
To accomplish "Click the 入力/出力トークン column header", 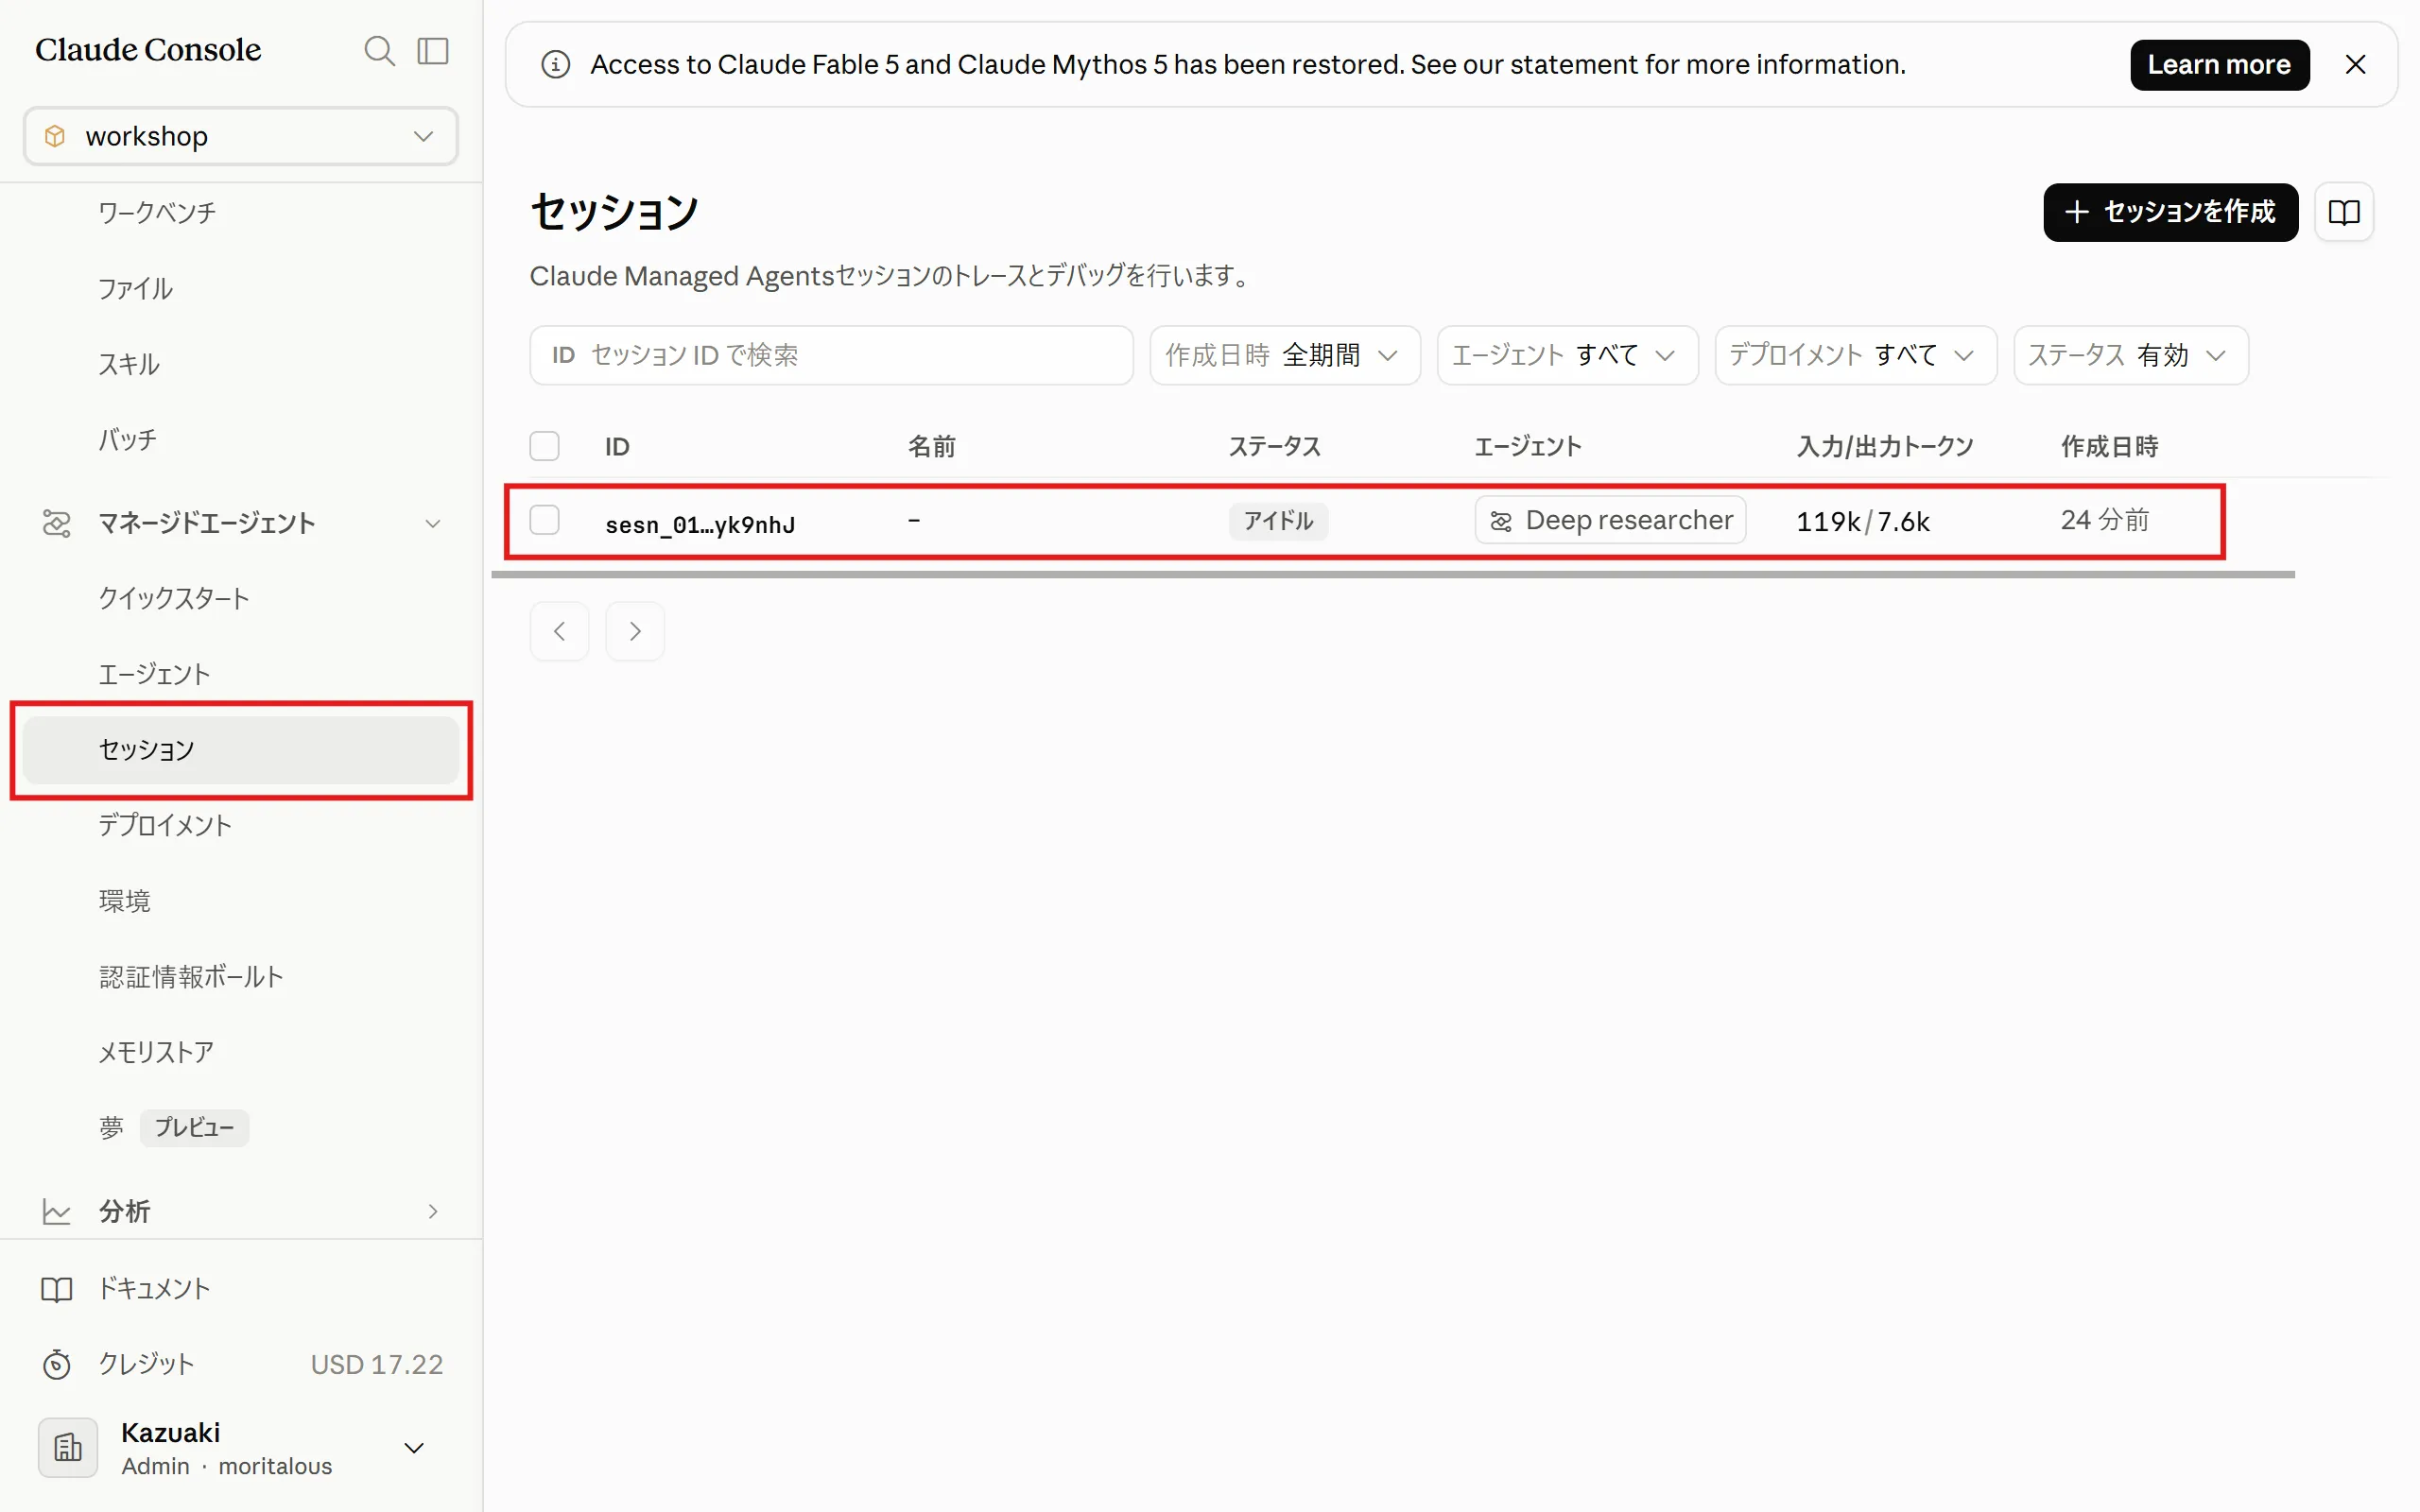I will (1885, 446).
